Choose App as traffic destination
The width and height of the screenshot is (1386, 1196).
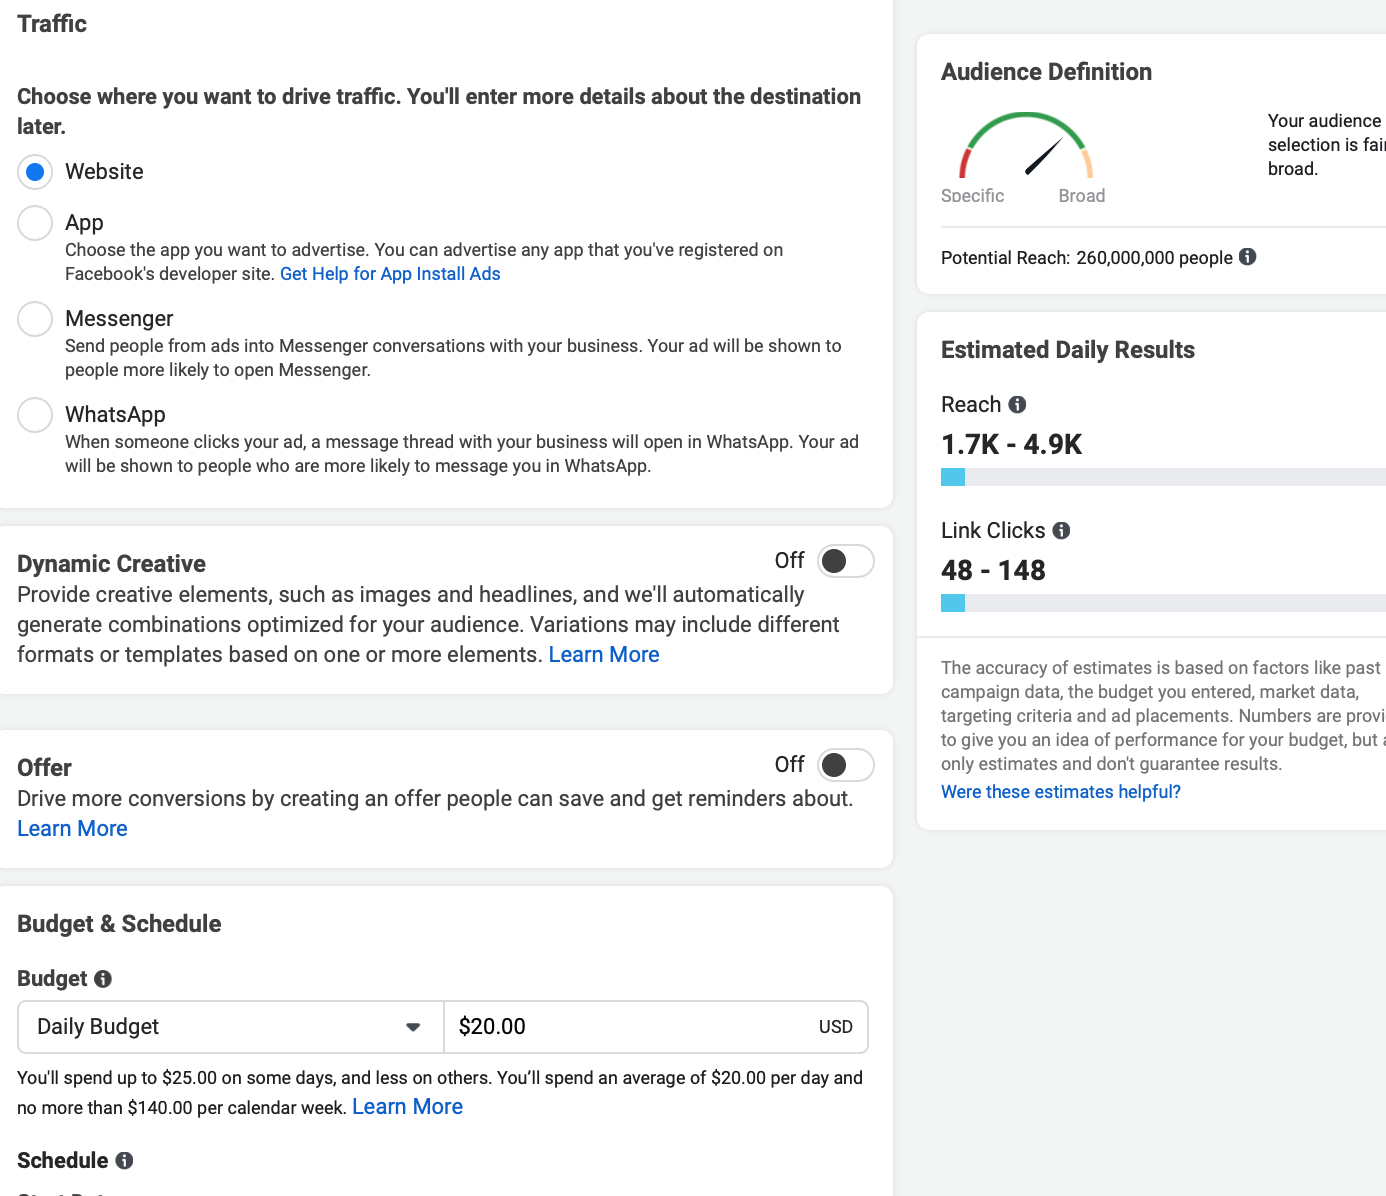[x=35, y=222]
